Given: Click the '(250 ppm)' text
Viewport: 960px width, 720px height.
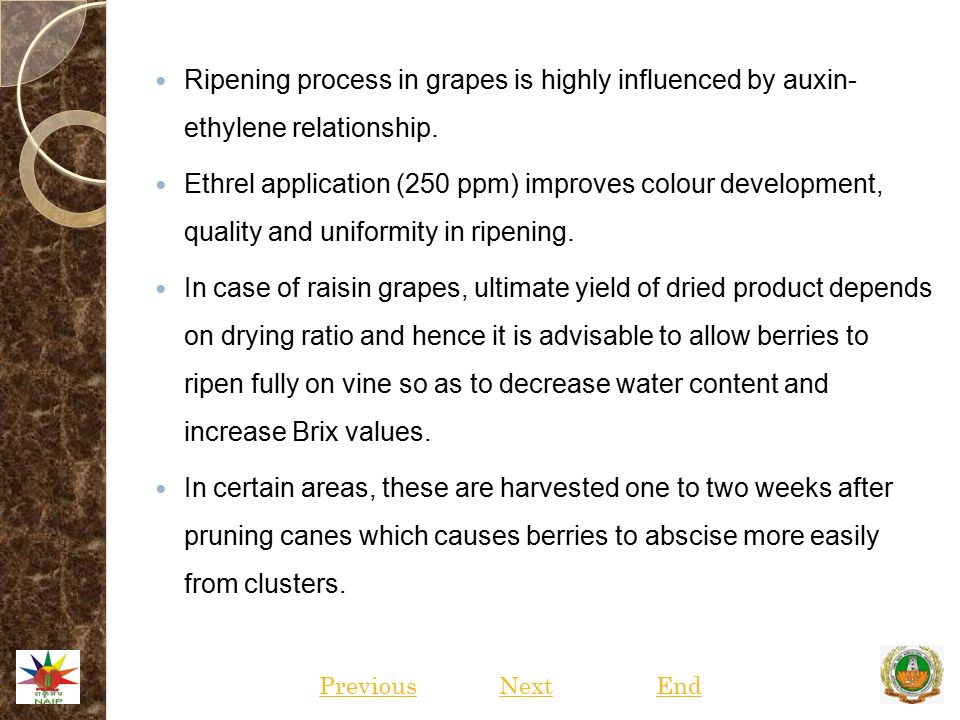Looking at the screenshot, I should 458,184.
